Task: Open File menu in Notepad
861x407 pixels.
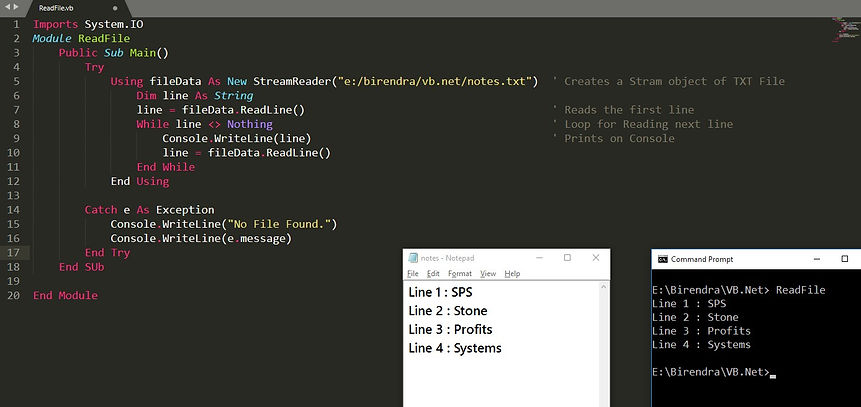Action: 413,274
